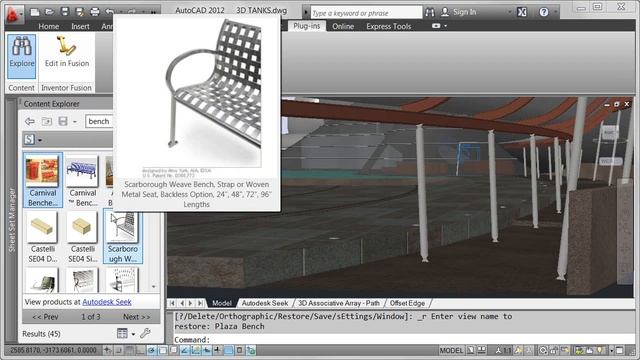Expand InfoCenter arrow beside search box
Image resolution: width=640 pixels, height=360 pixels.
(306, 12)
